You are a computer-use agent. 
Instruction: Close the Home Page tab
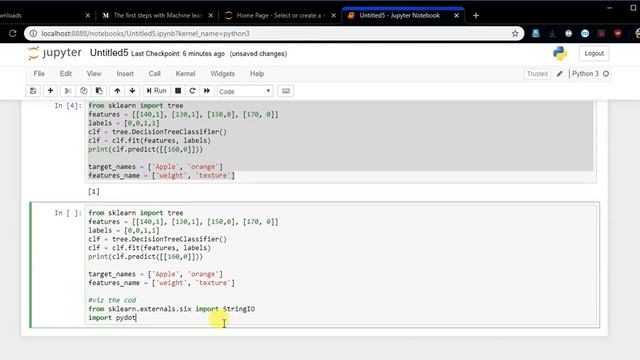coord(333,16)
